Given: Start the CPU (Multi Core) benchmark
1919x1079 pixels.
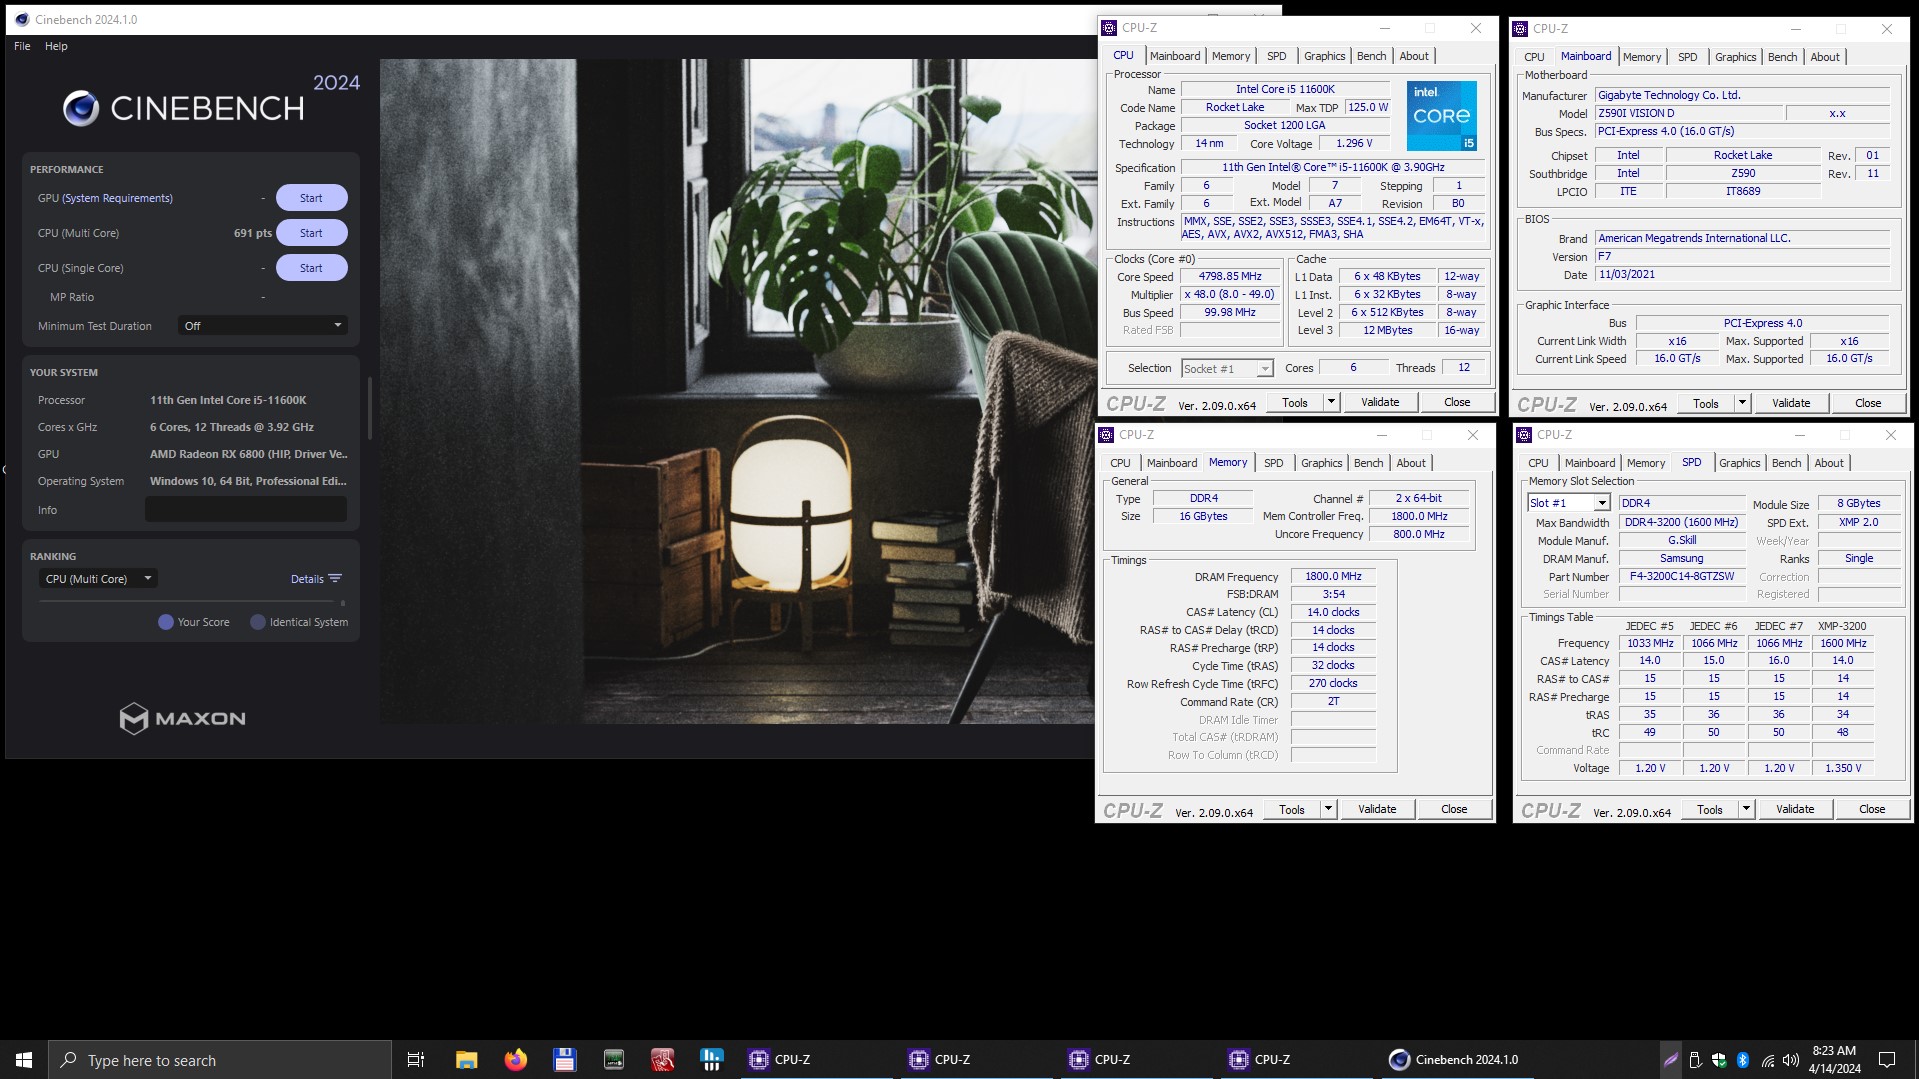Looking at the screenshot, I should 311,233.
